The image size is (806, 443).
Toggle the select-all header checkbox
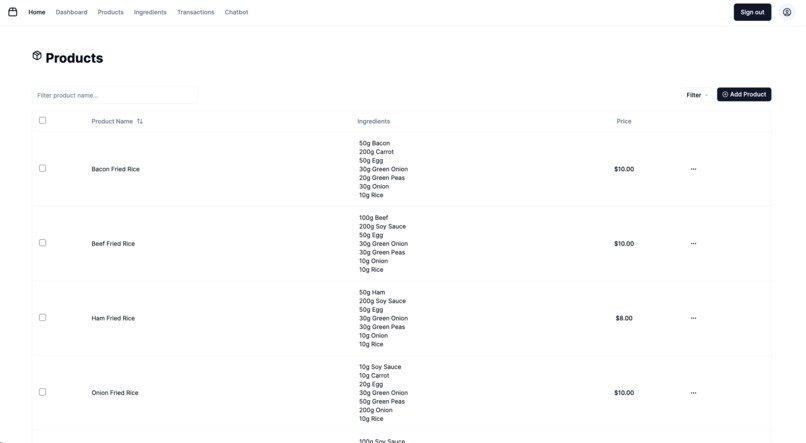pos(43,120)
